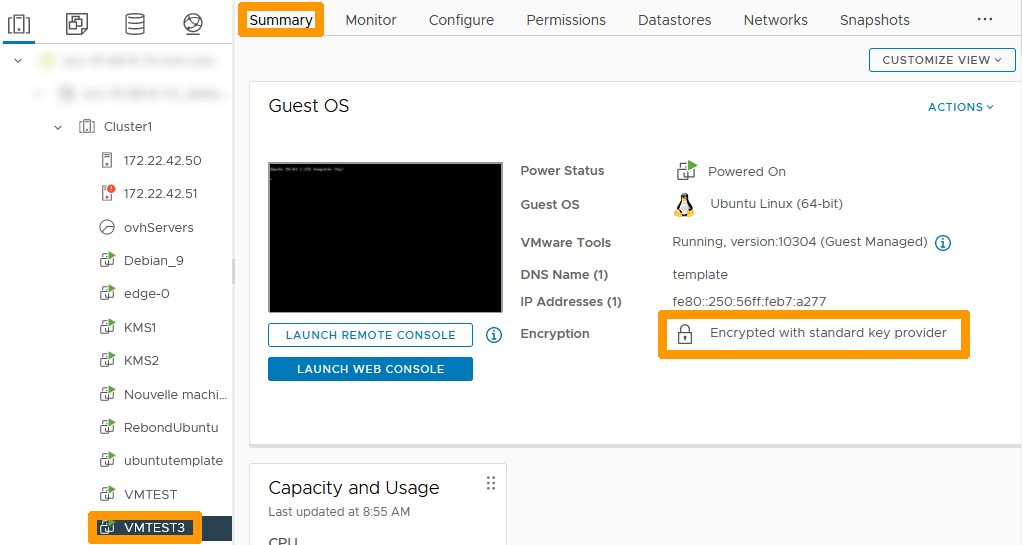Switch to the Snapshots tab
The image size is (1022, 545).
tap(875, 20)
